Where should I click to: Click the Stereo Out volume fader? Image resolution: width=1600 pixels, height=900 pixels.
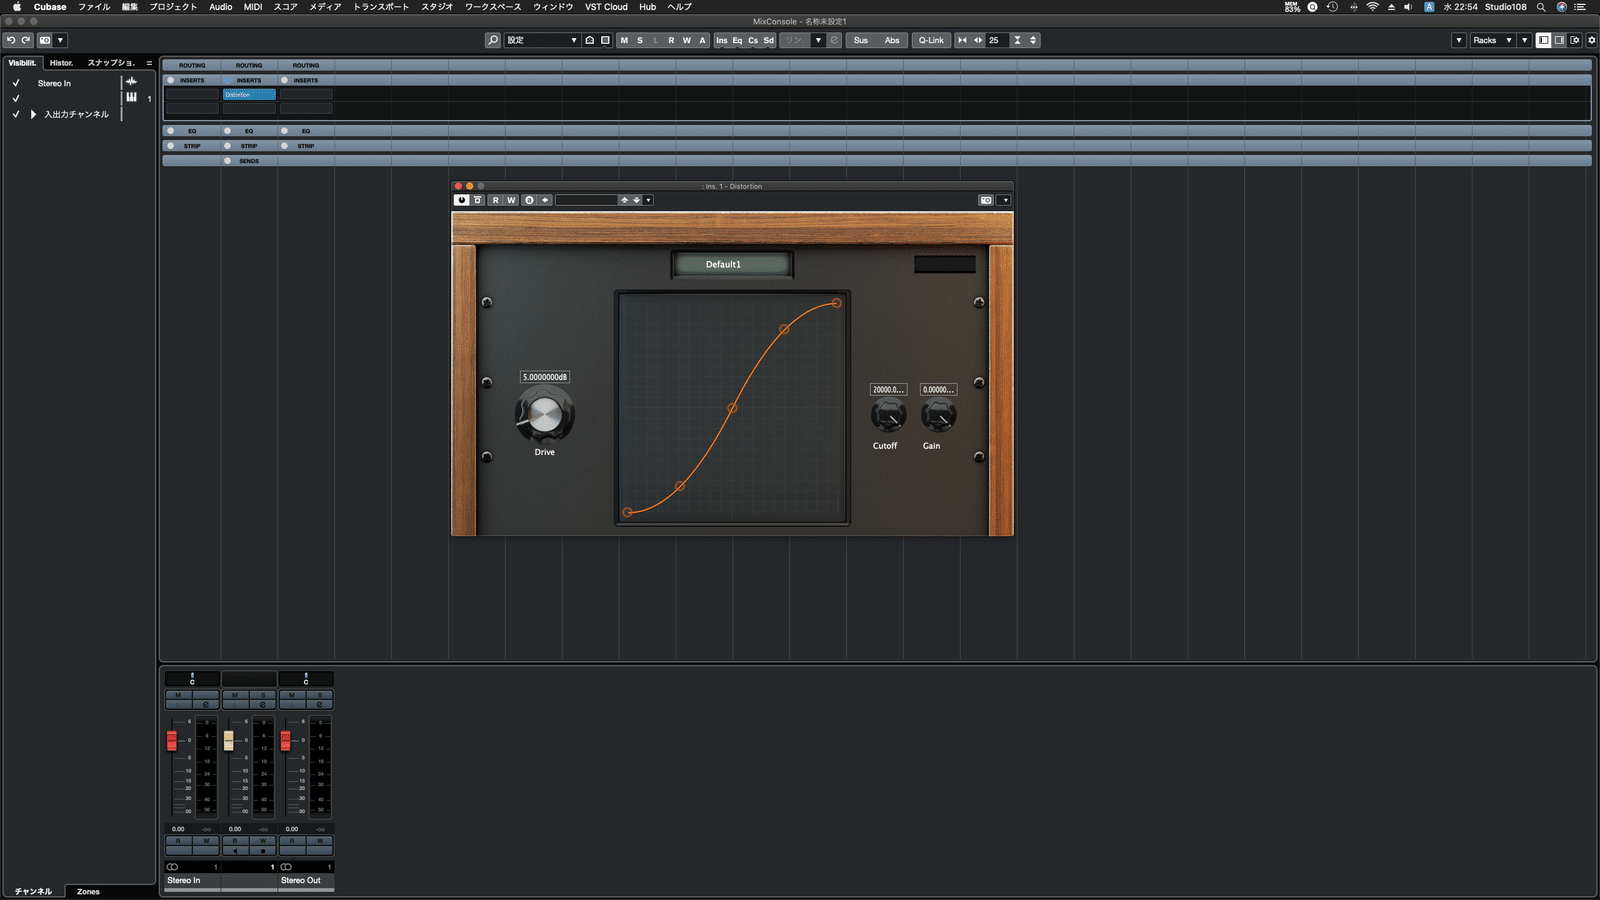click(x=285, y=740)
